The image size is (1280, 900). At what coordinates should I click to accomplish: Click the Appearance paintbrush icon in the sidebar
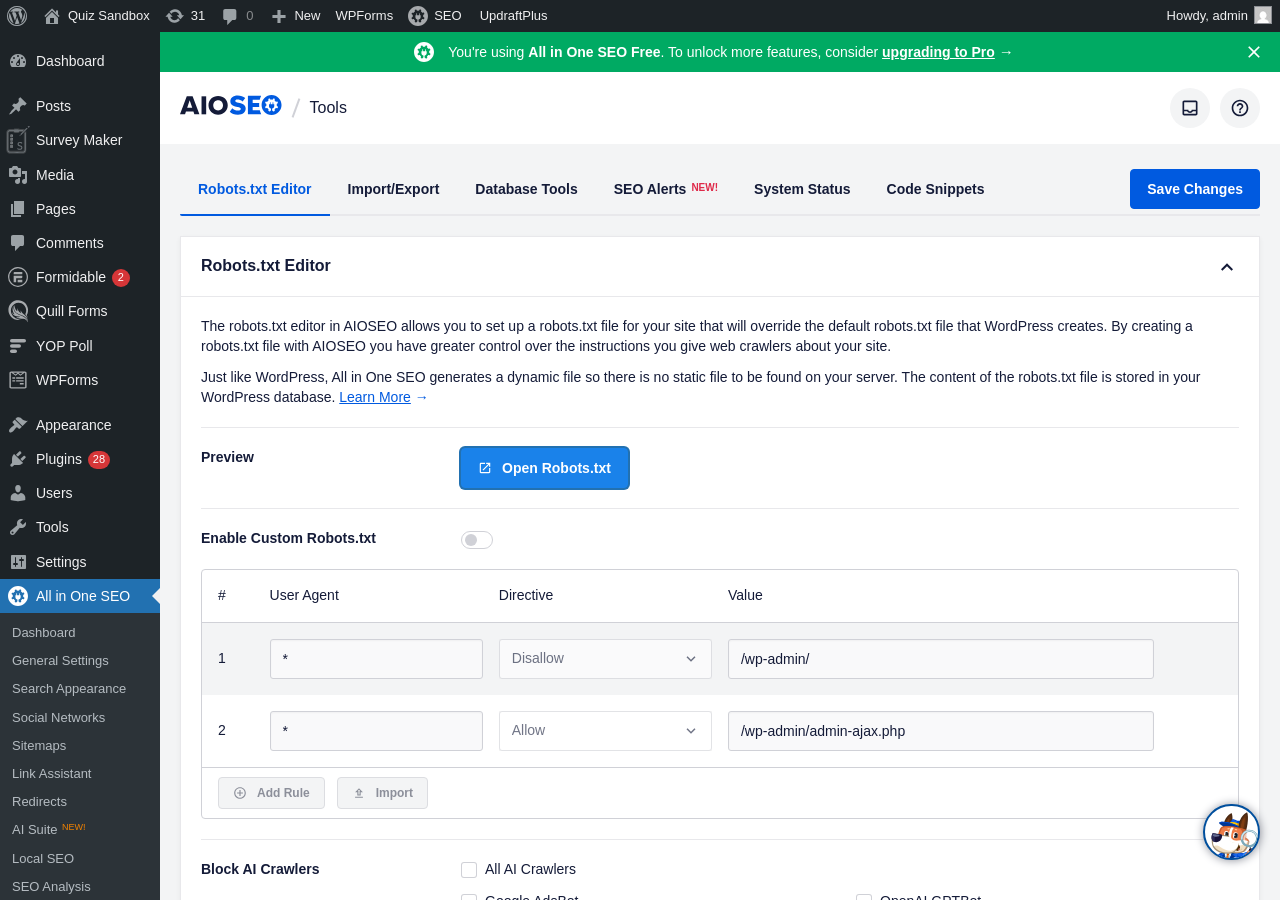click(18, 425)
